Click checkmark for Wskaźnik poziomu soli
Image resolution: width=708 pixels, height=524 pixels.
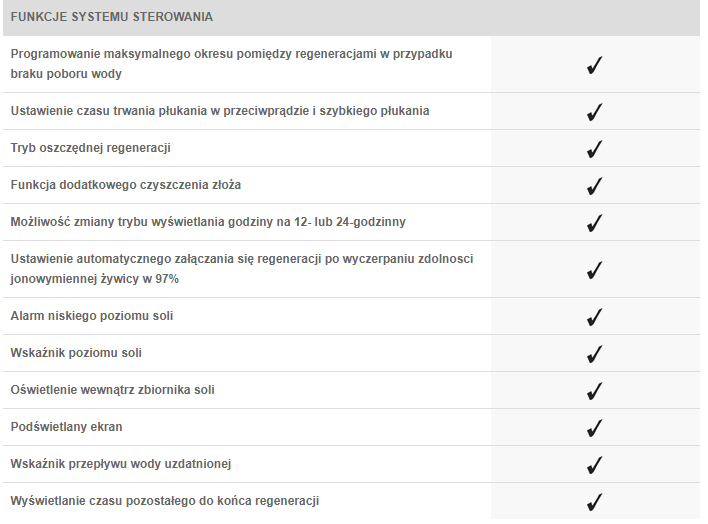595,354
